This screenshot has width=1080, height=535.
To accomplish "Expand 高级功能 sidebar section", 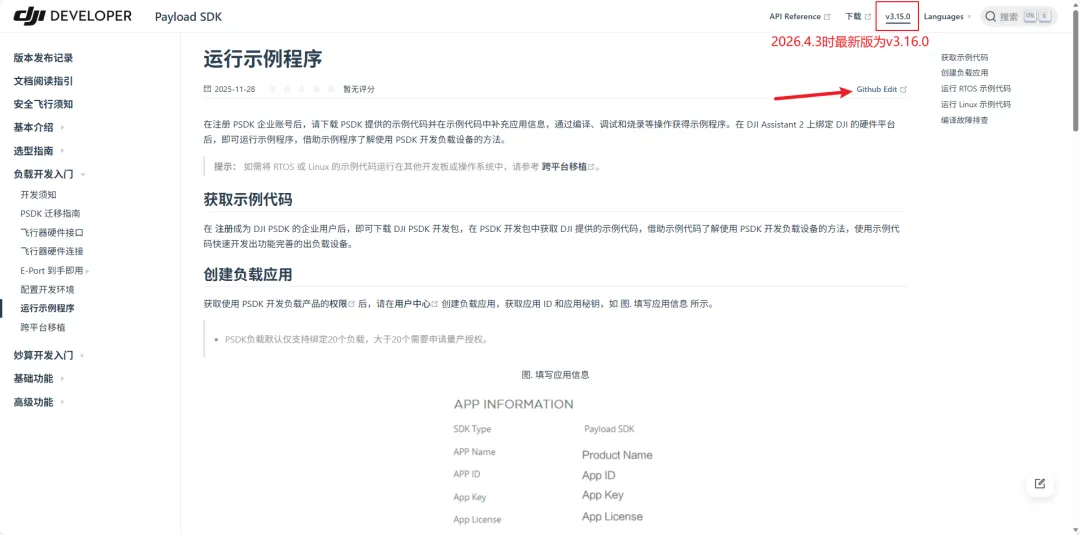I will (63, 402).
